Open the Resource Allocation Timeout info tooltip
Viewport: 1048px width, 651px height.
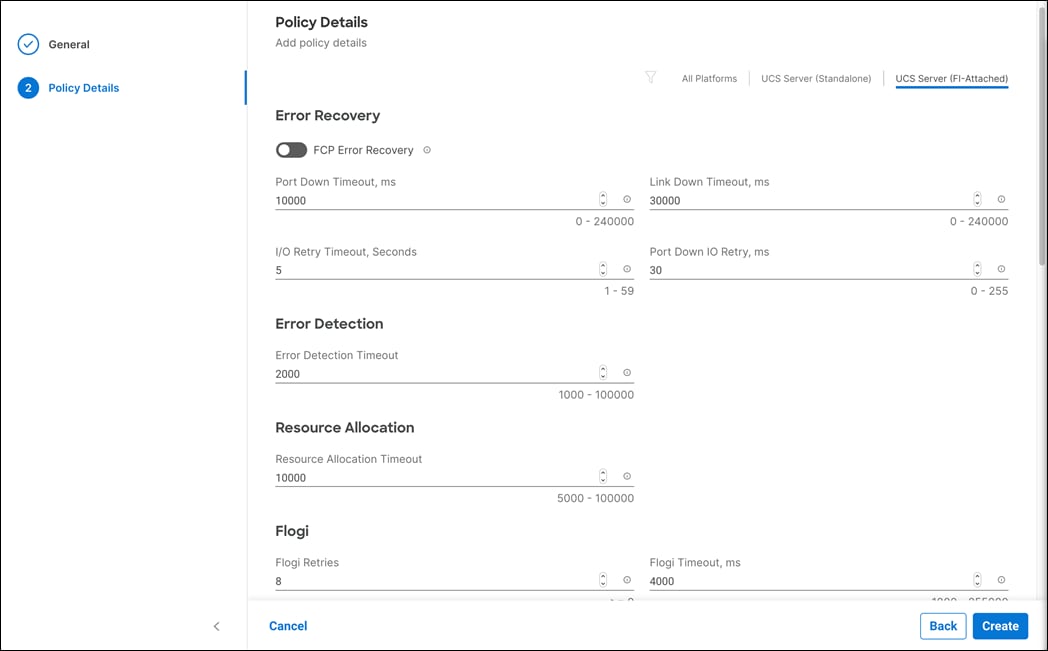point(626,475)
